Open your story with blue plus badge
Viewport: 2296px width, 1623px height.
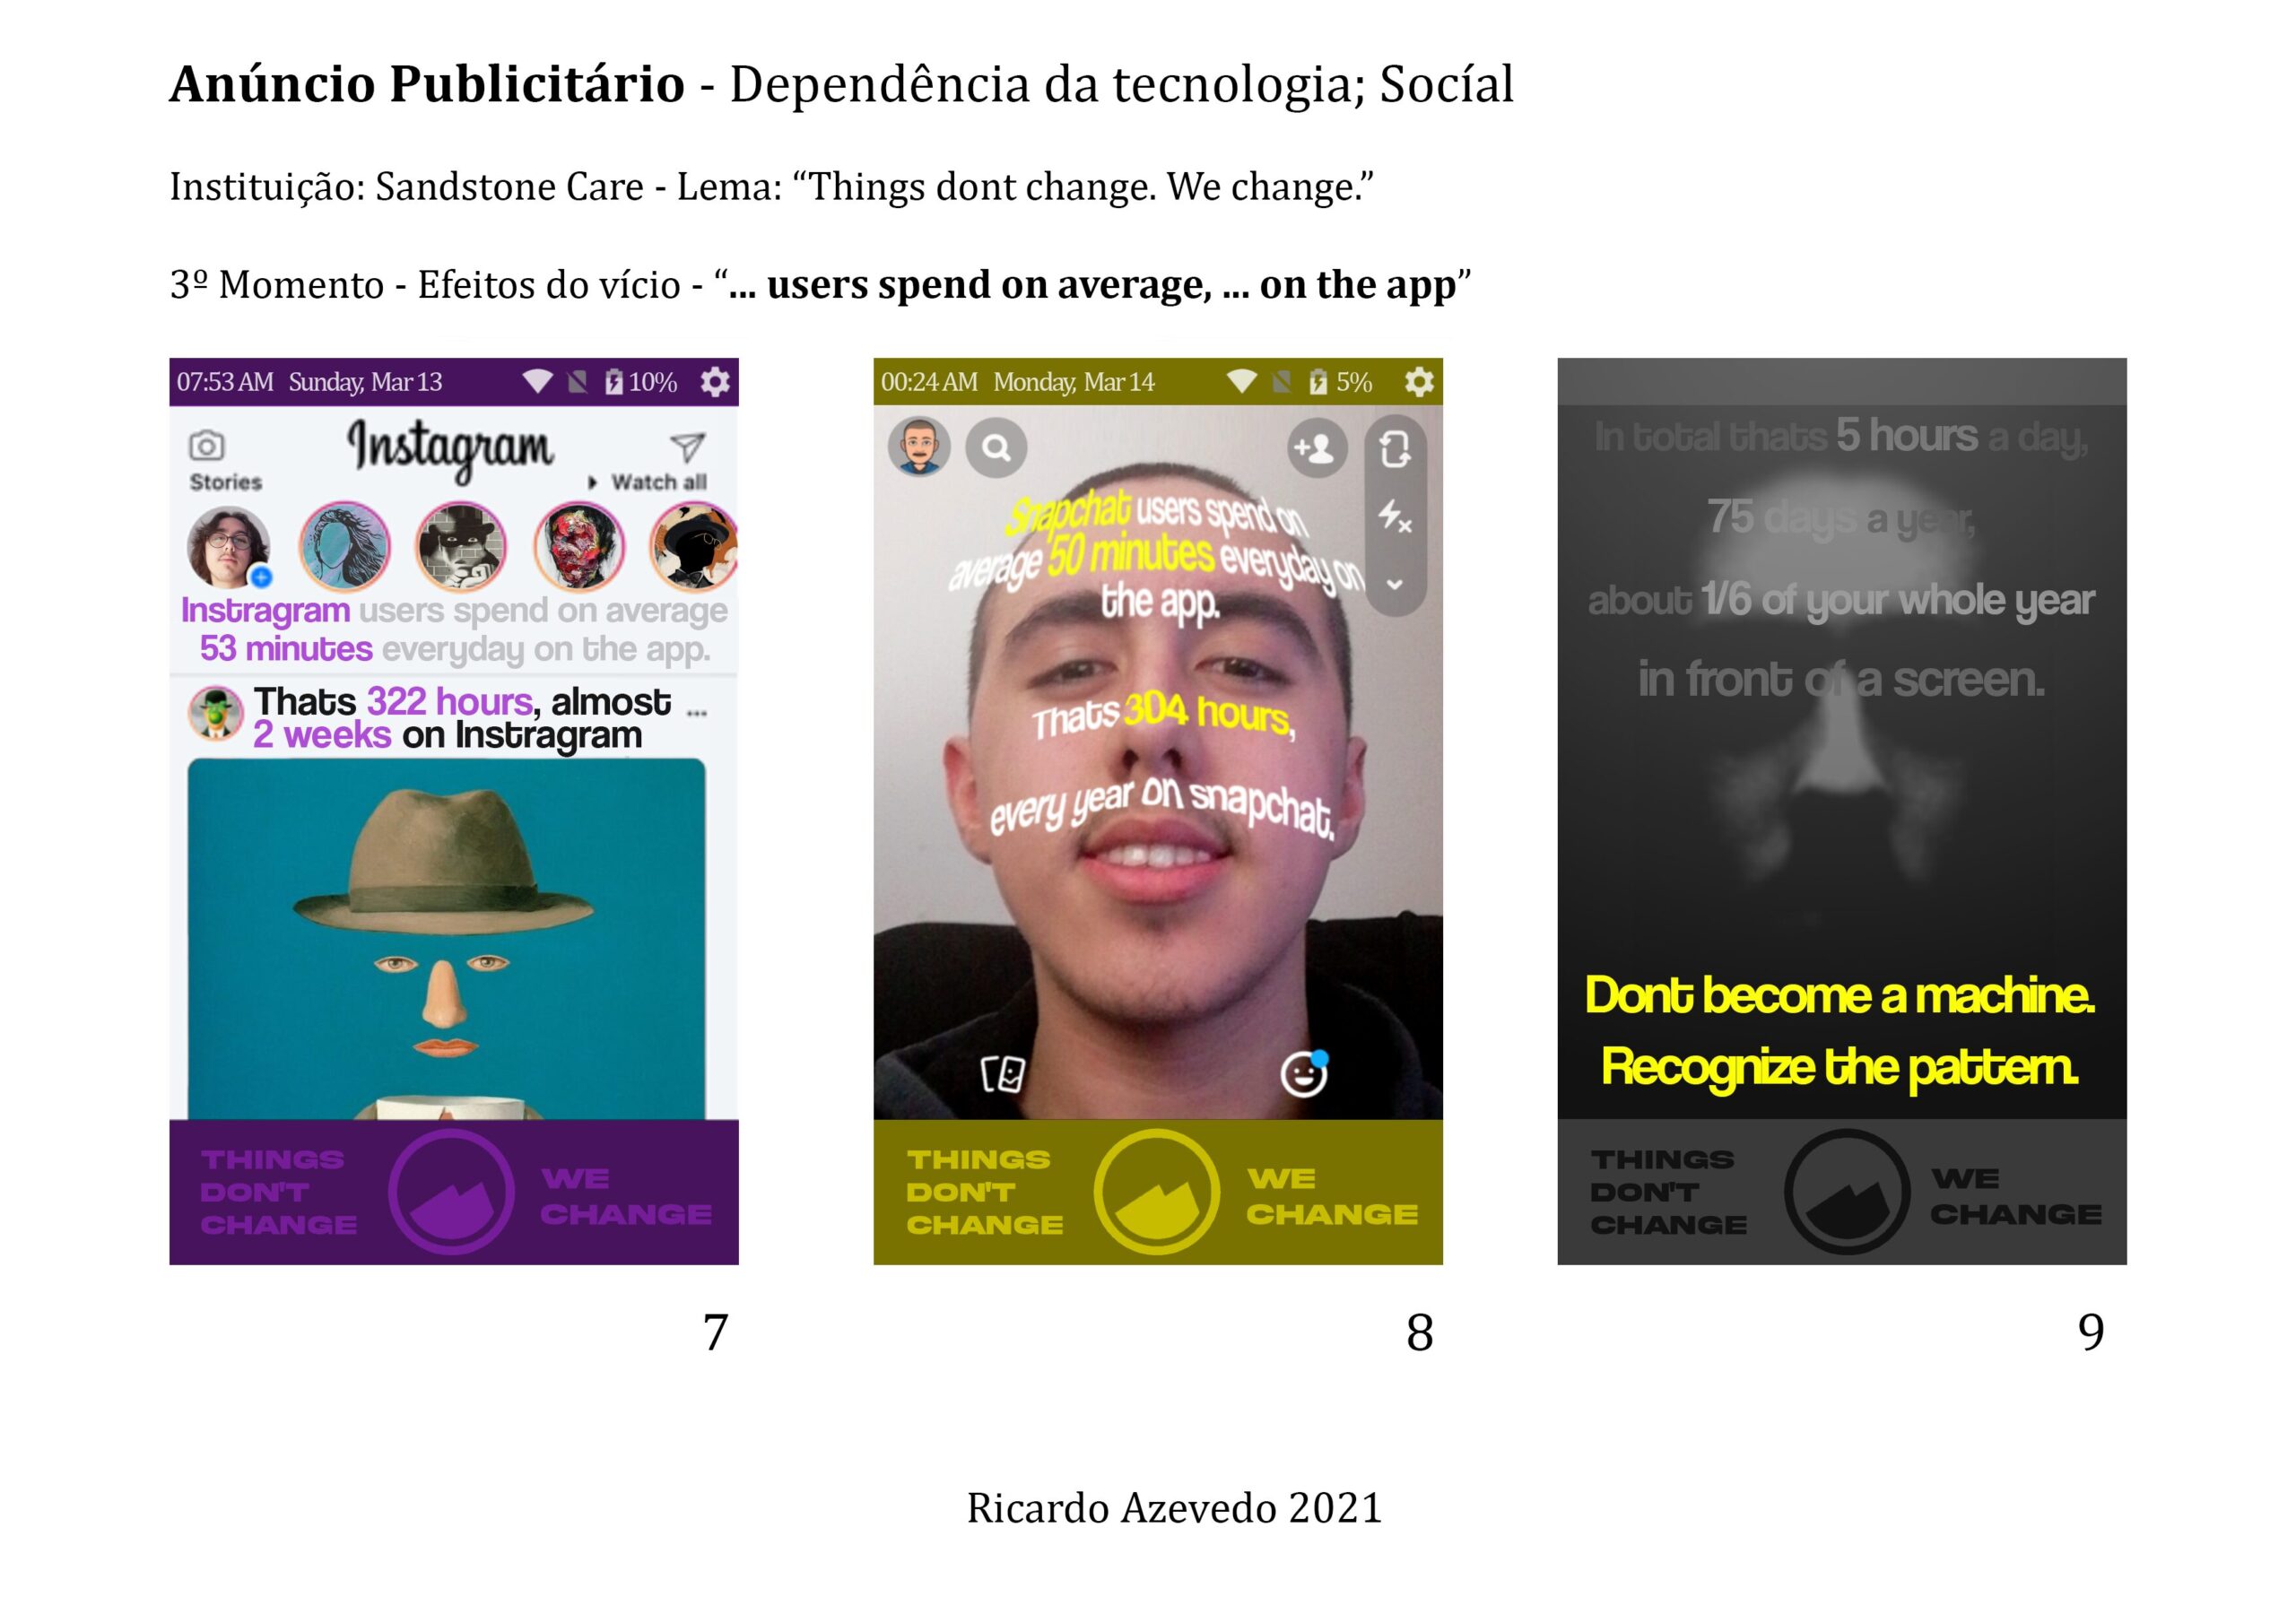point(230,547)
